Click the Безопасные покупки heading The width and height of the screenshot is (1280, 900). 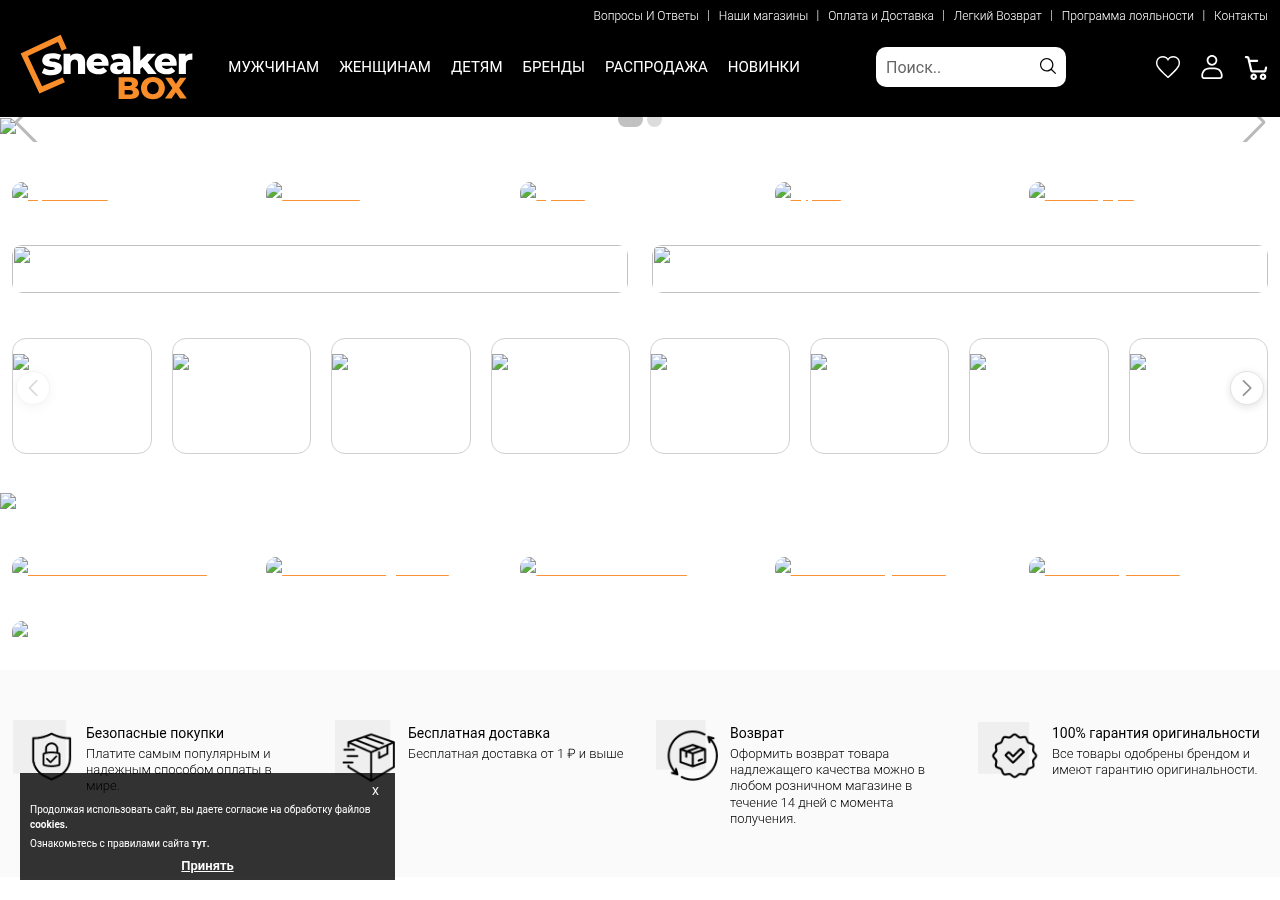coord(155,733)
